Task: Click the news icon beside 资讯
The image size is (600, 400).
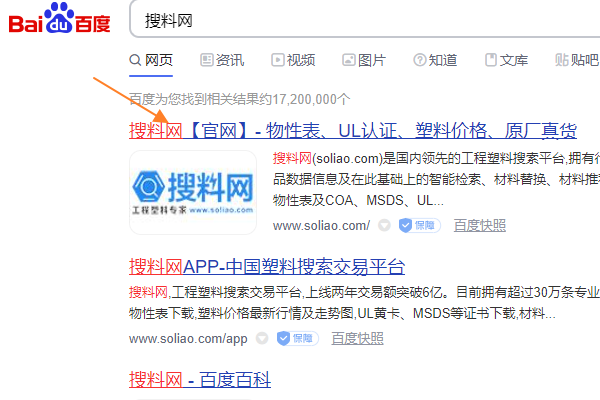Action: [207, 60]
